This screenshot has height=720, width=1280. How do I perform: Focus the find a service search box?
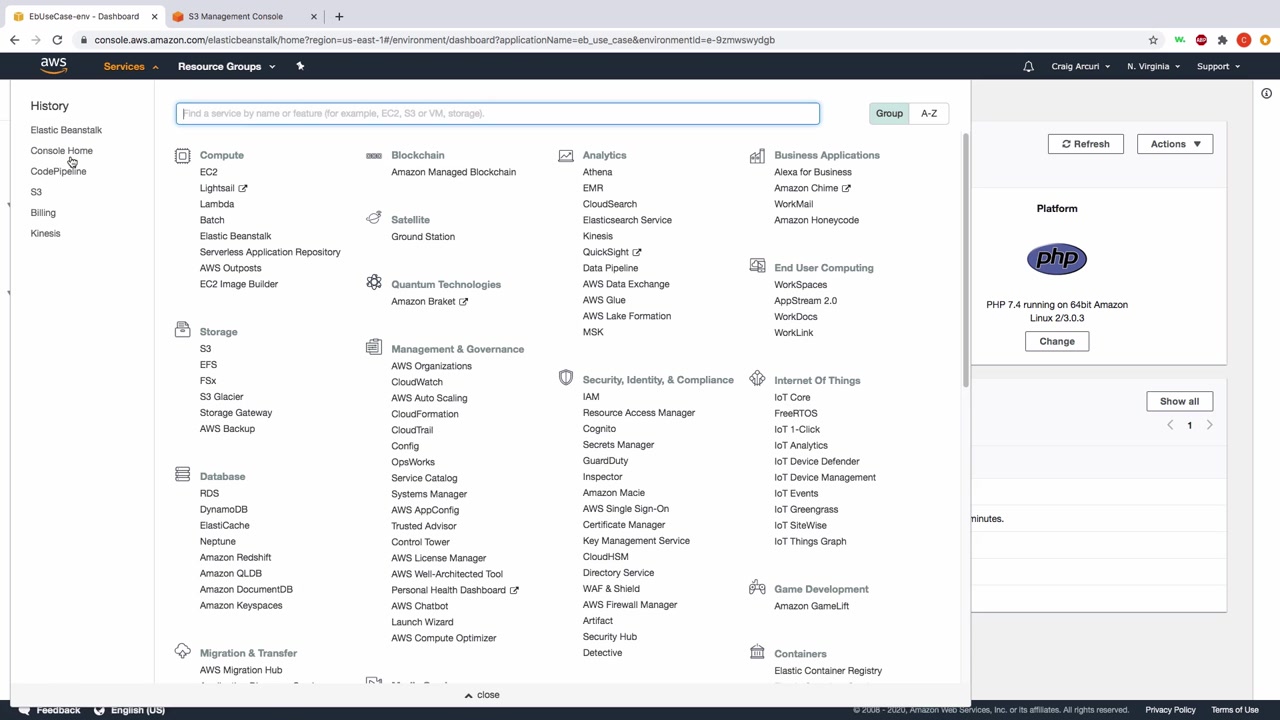(498, 113)
